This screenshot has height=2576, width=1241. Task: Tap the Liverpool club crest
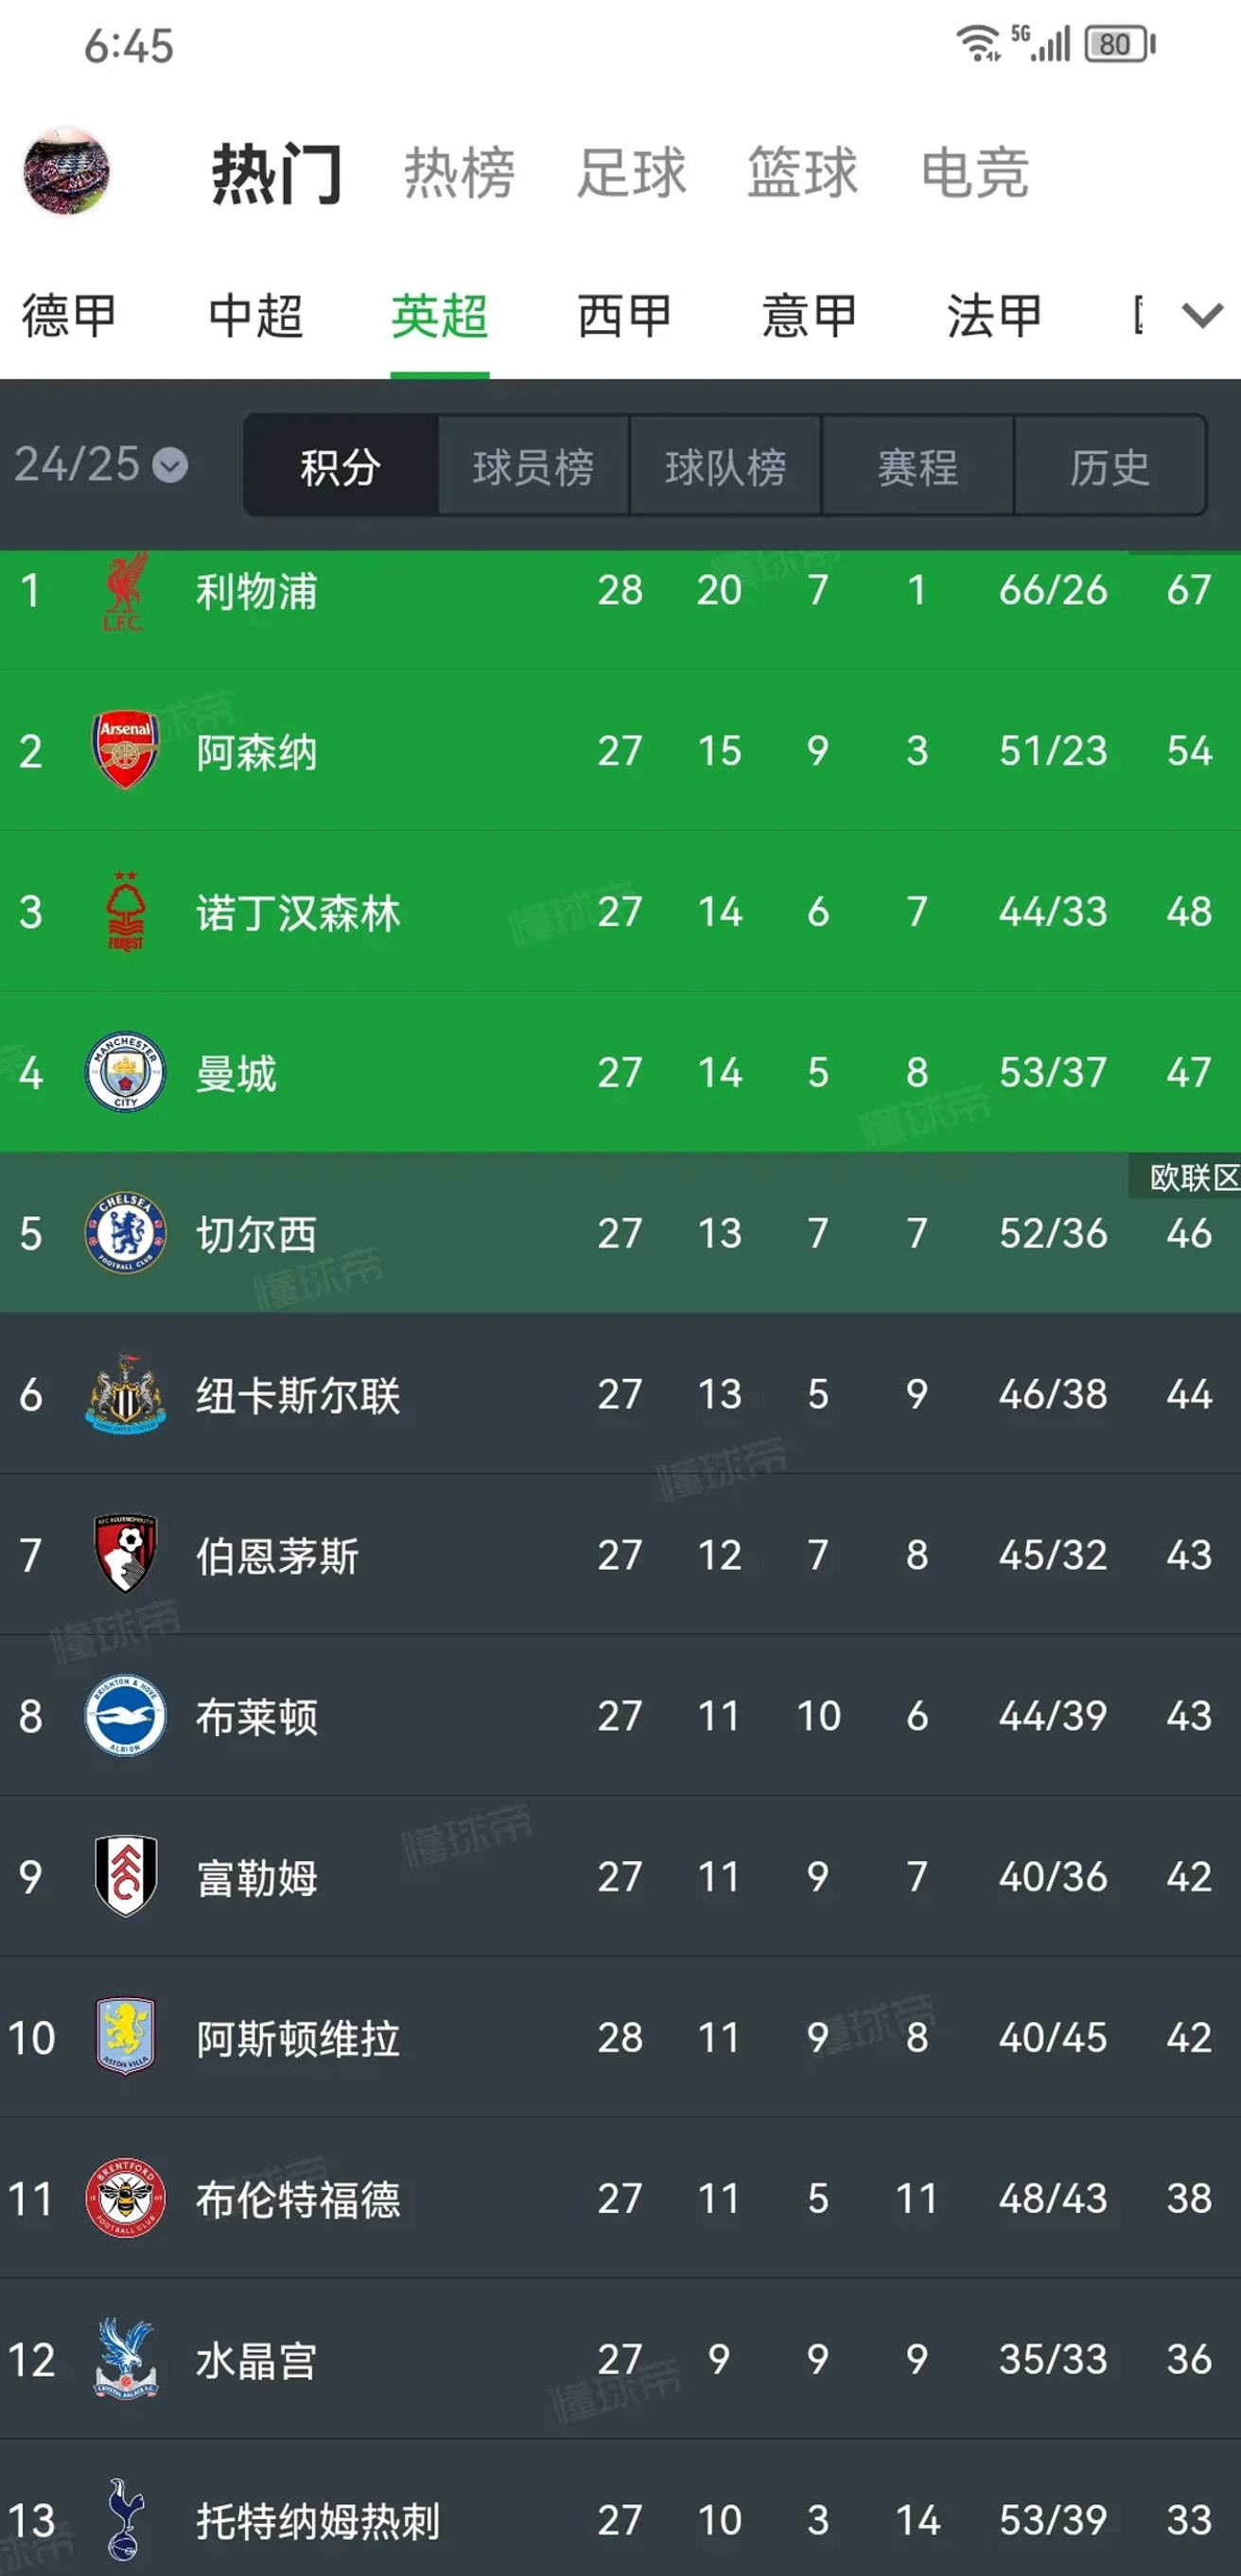pyautogui.click(x=124, y=592)
